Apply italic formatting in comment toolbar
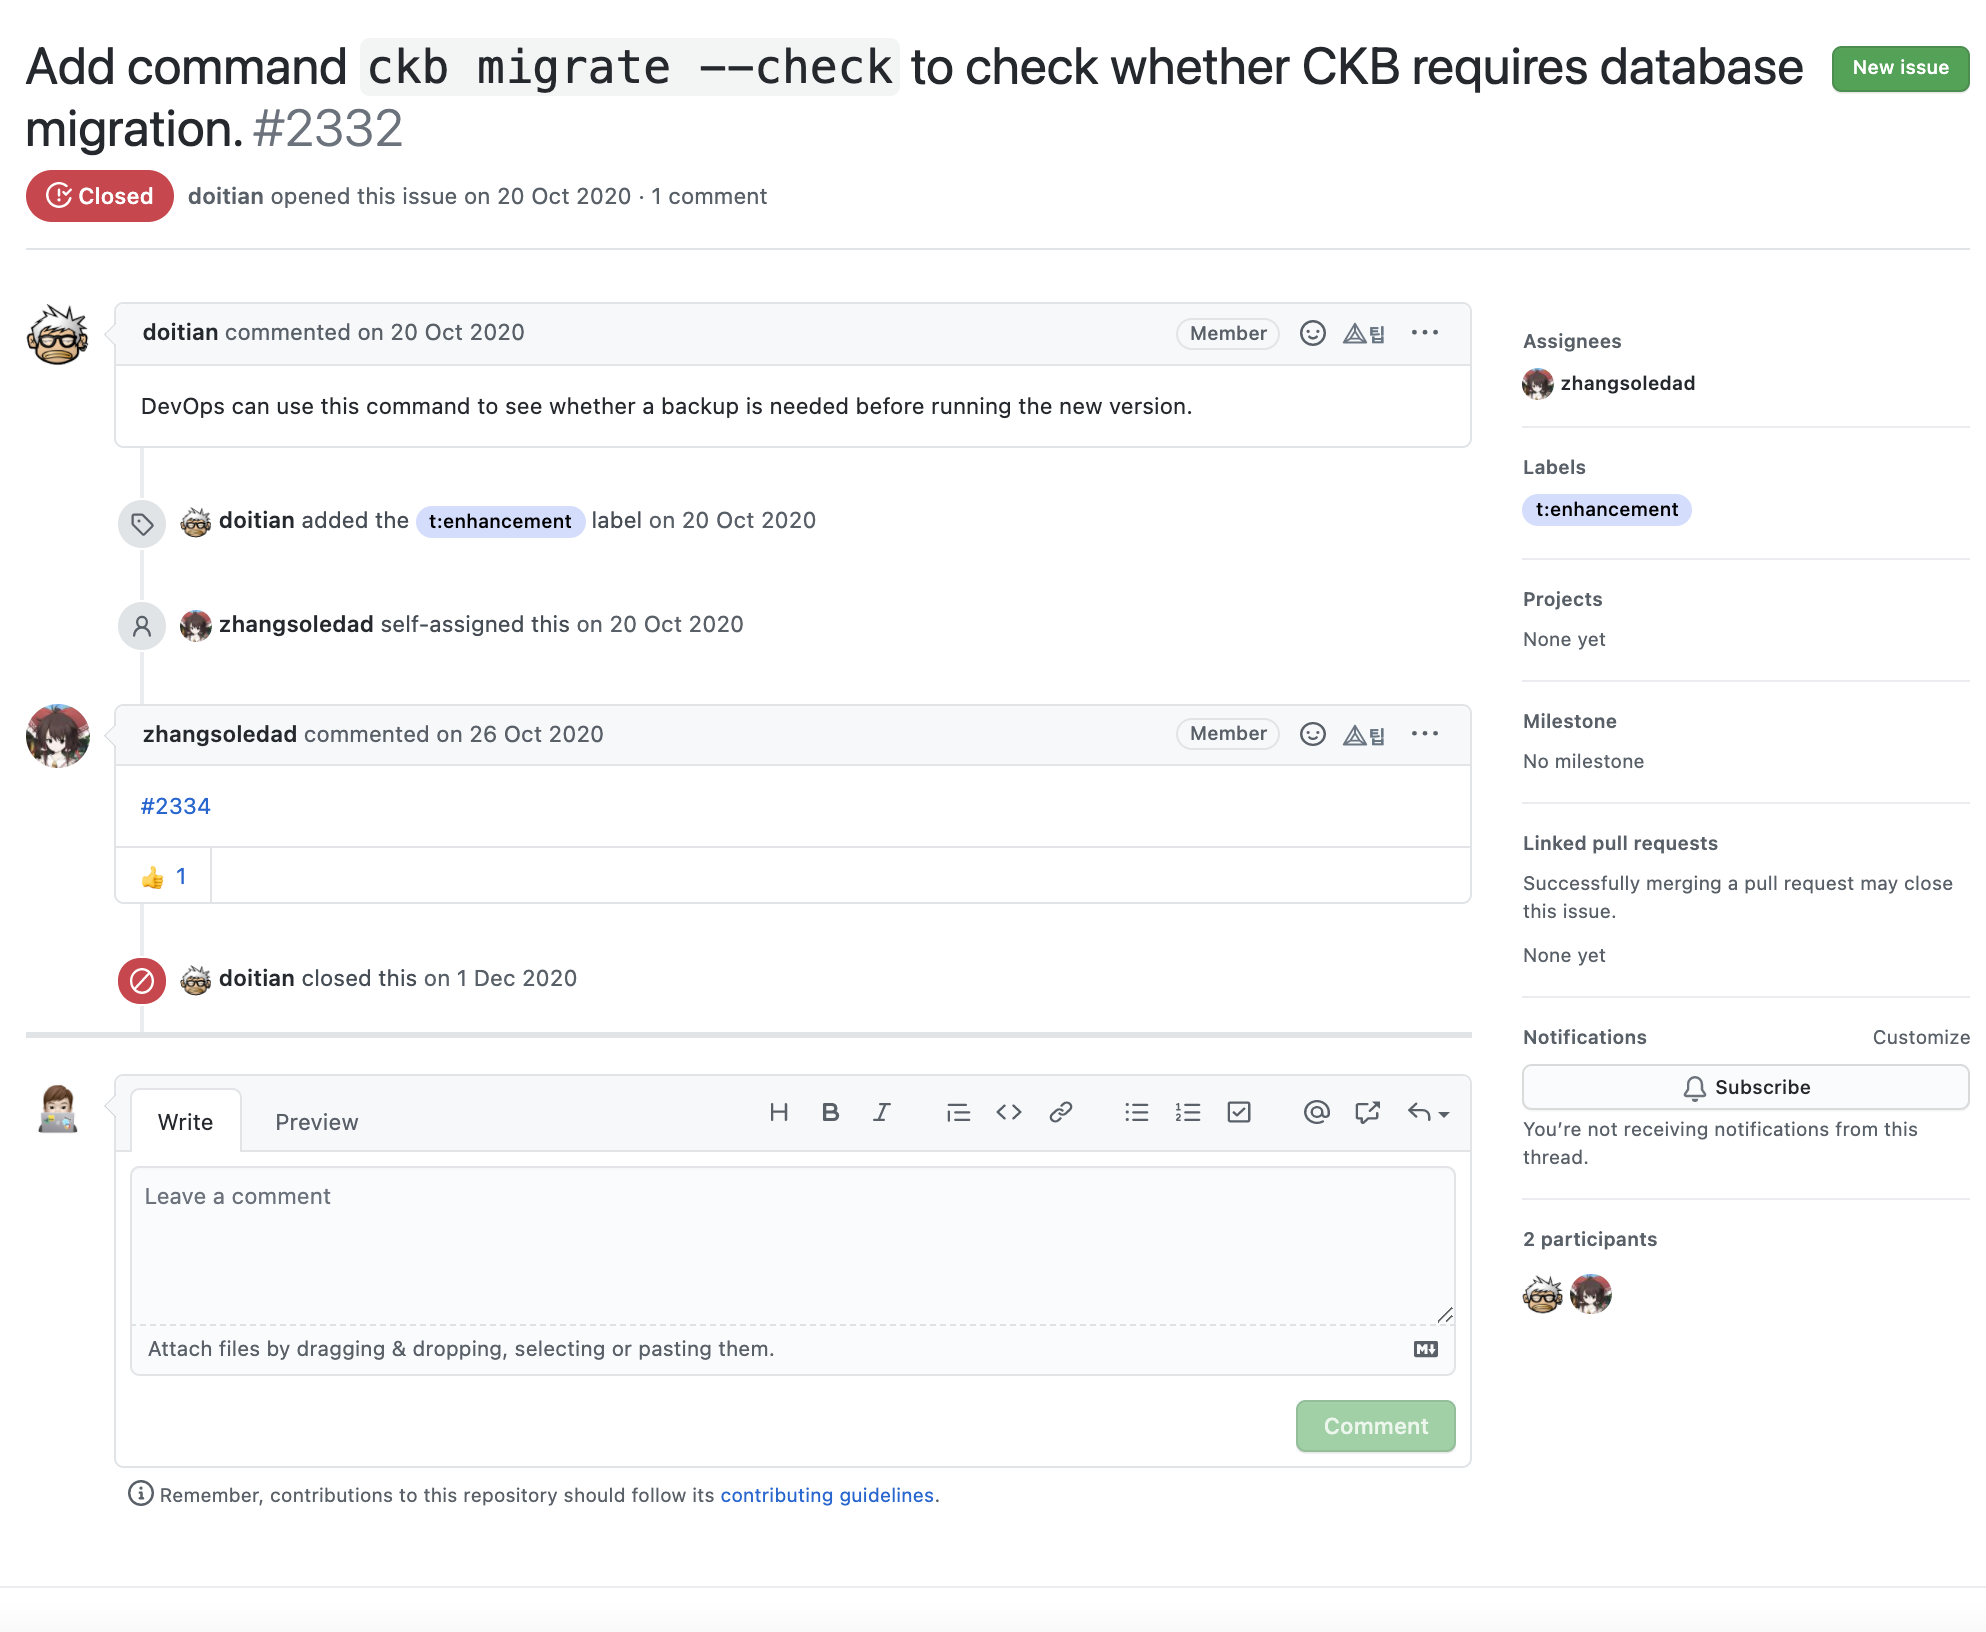The image size is (1986, 1632). click(881, 1112)
